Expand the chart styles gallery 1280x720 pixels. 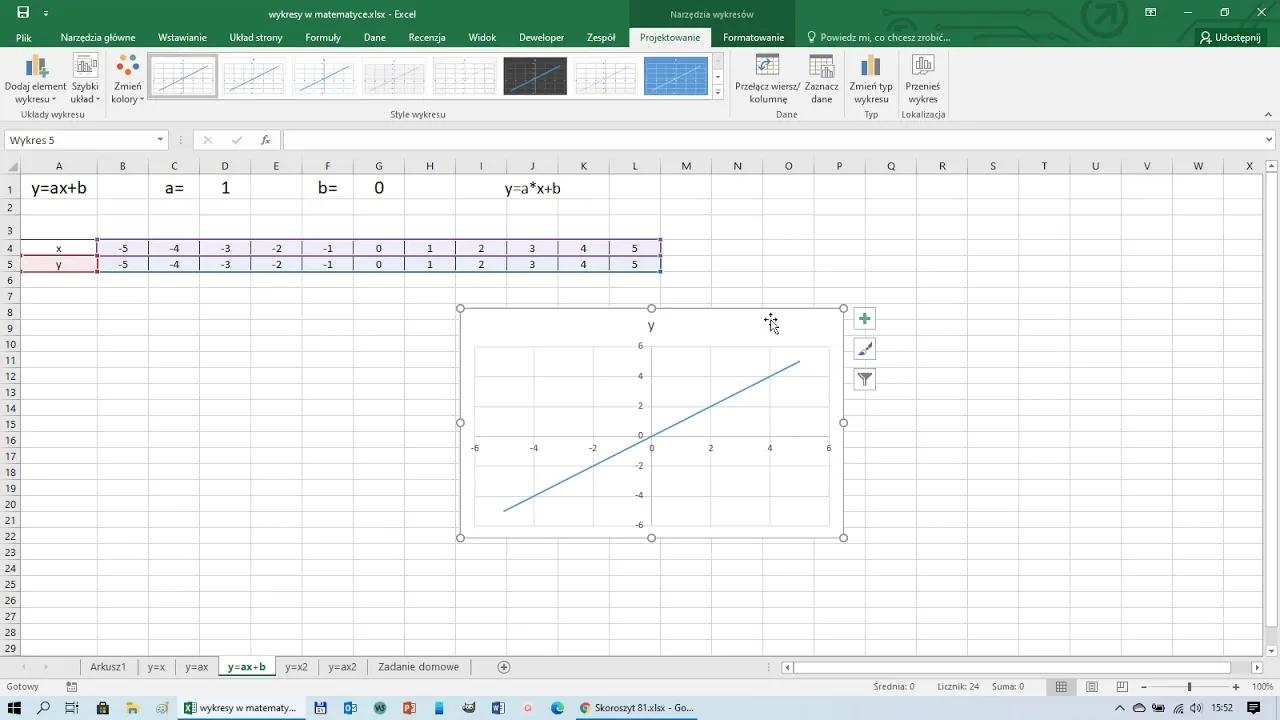click(x=718, y=93)
